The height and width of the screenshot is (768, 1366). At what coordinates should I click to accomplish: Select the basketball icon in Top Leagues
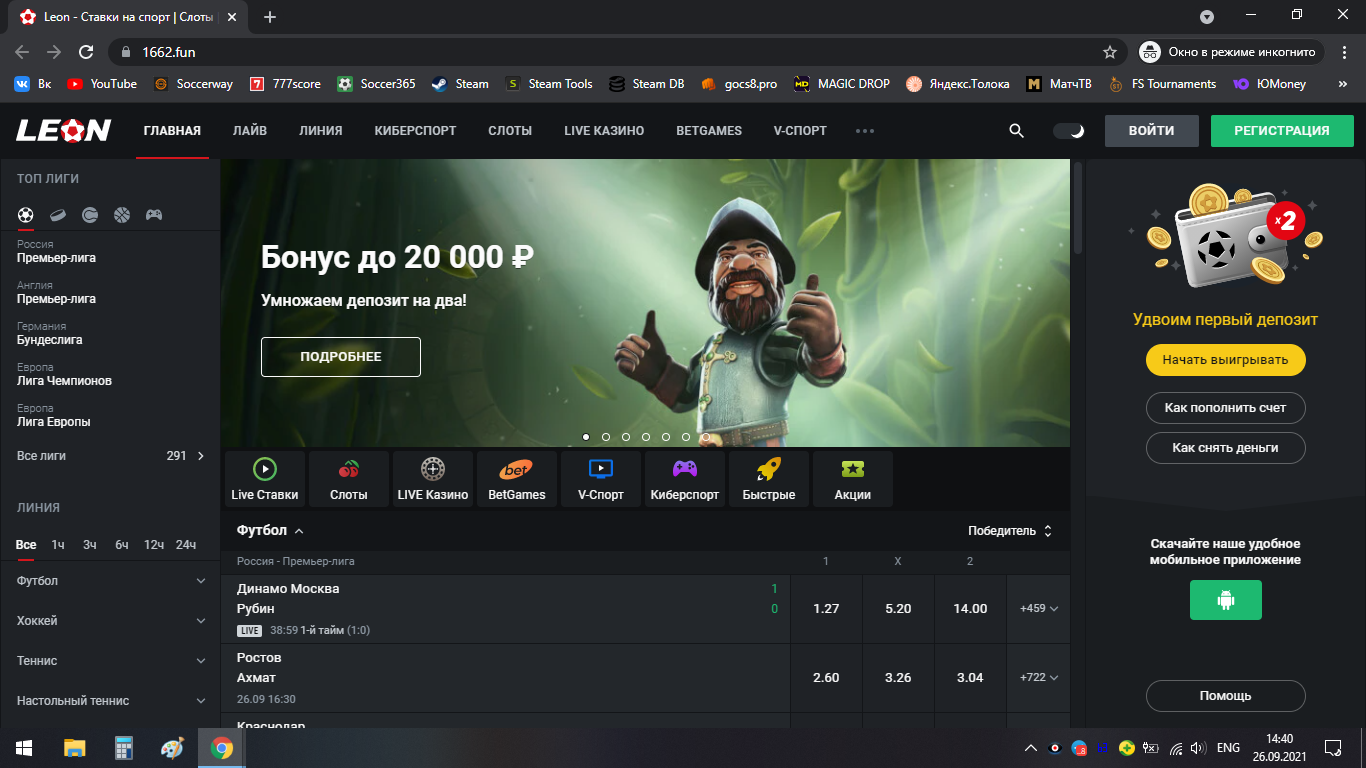click(122, 215)
